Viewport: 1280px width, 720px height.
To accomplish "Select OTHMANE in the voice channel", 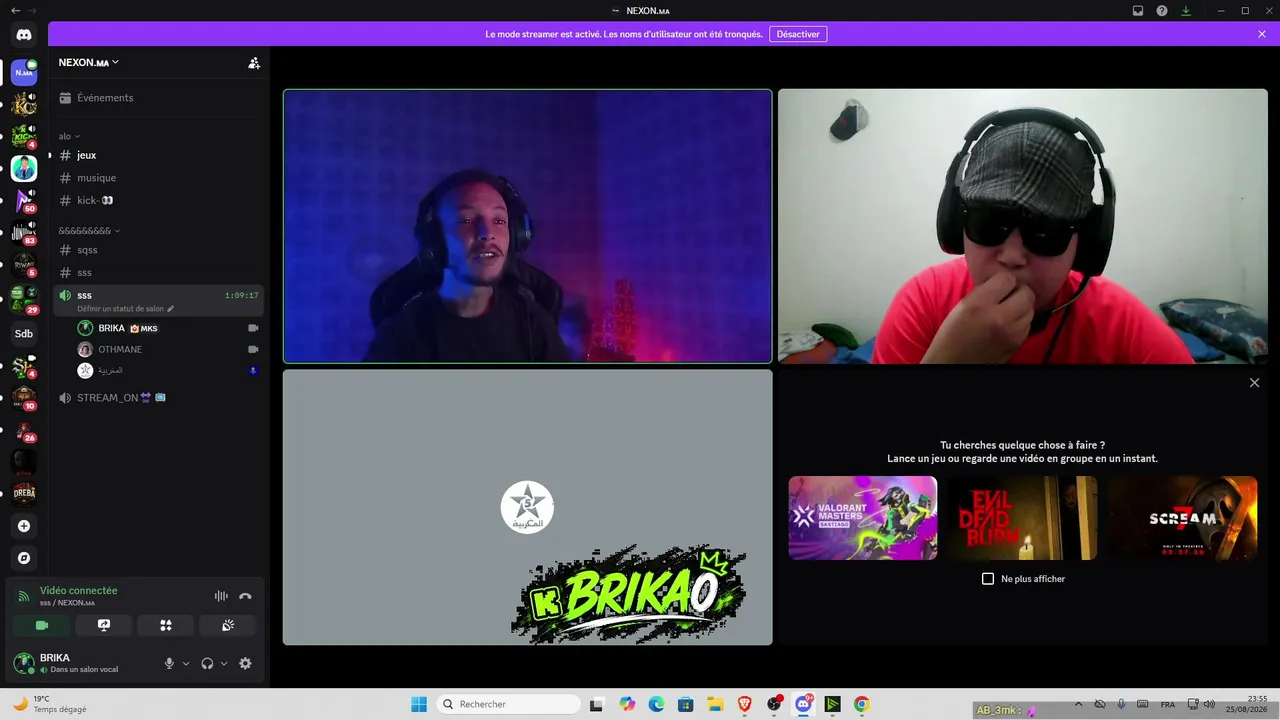I will click(168, 349).
